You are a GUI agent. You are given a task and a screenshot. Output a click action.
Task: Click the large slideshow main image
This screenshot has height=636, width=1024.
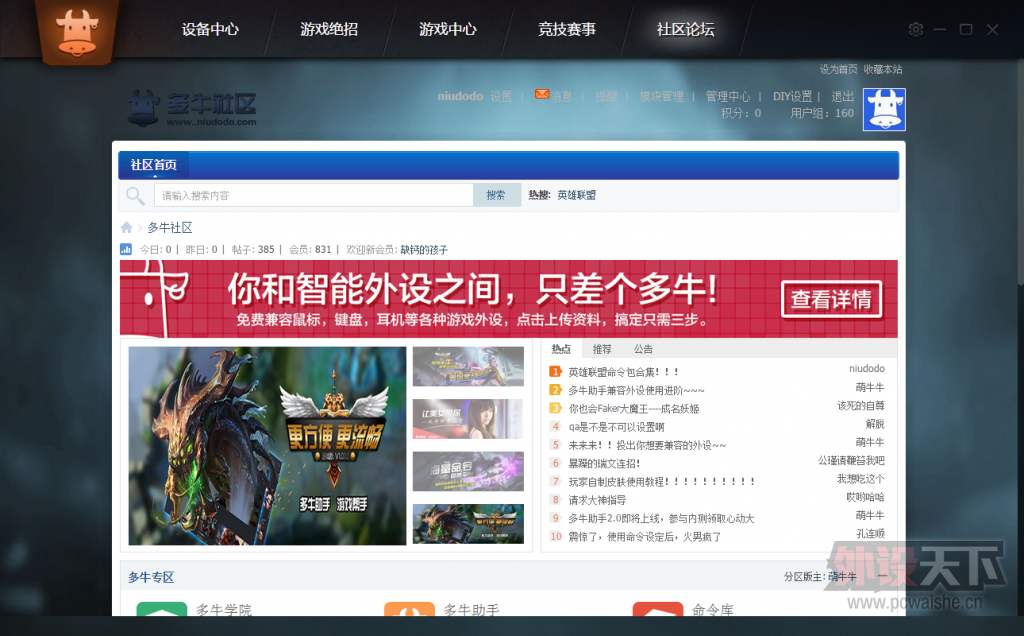(x=267, y=445)
